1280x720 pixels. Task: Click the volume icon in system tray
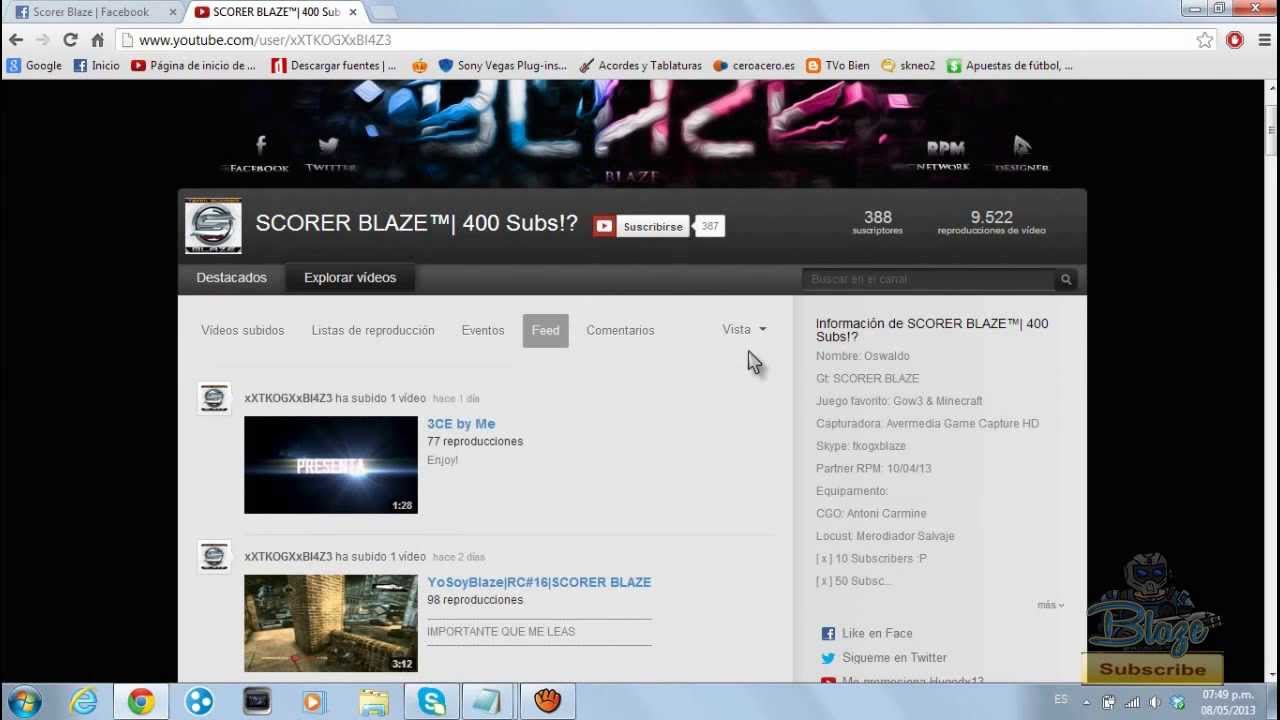(x=1155, y=702)
